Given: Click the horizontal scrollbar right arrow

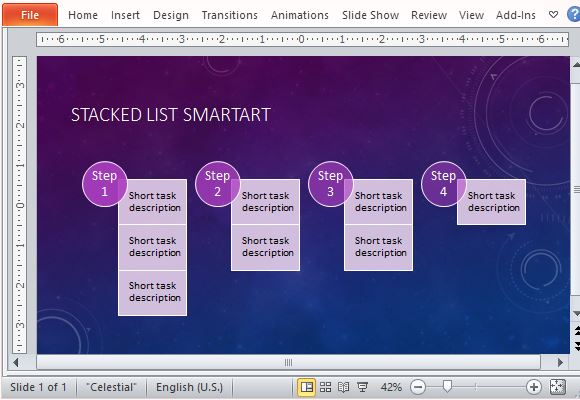Looking at the screenshot, I should tap(560, 362).
